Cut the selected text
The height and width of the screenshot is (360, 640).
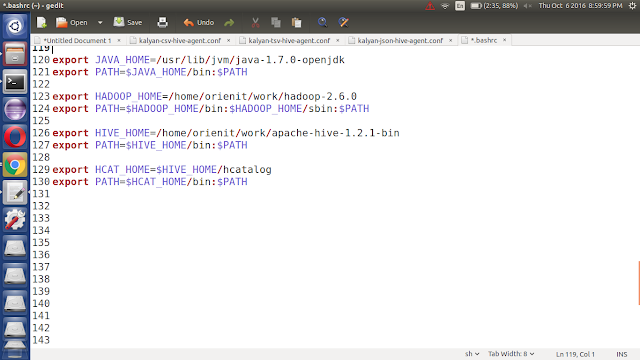(256, 22)
